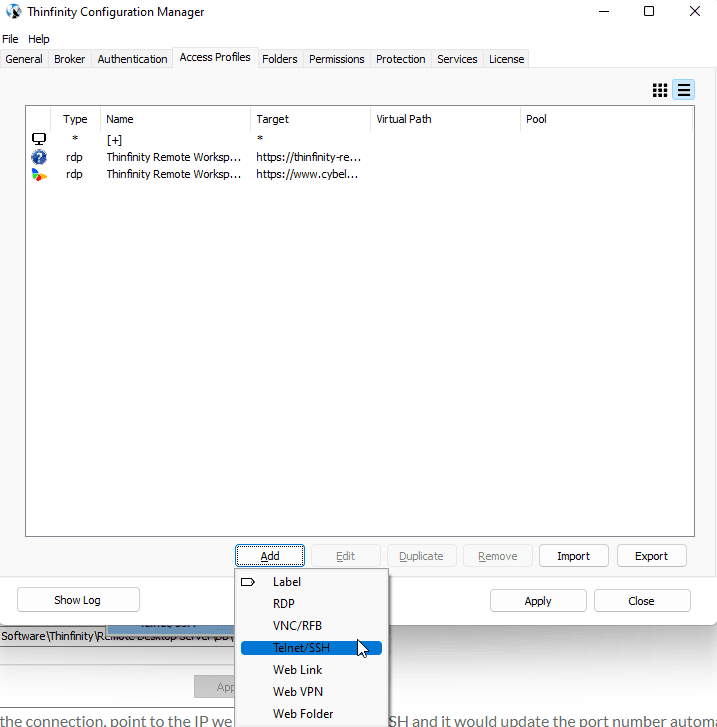Click the Show Log button

click(x=78, y=600)
